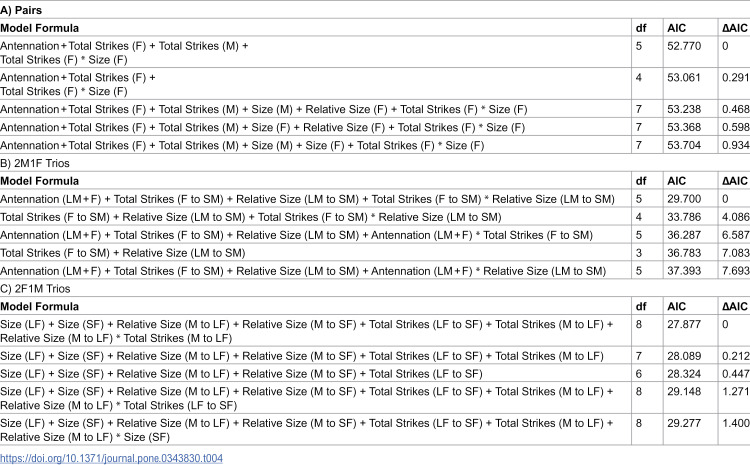Select the AIC value 27.877
This screenshot has height=465, width=750.
(684, 324)
